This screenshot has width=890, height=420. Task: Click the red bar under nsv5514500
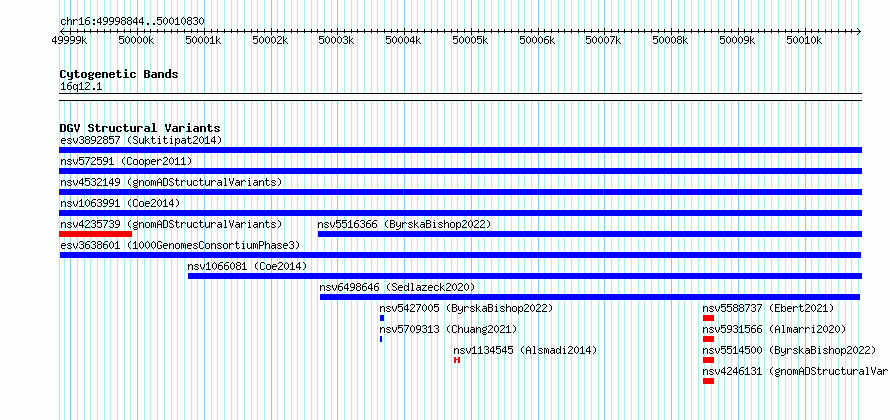[708, 360]
